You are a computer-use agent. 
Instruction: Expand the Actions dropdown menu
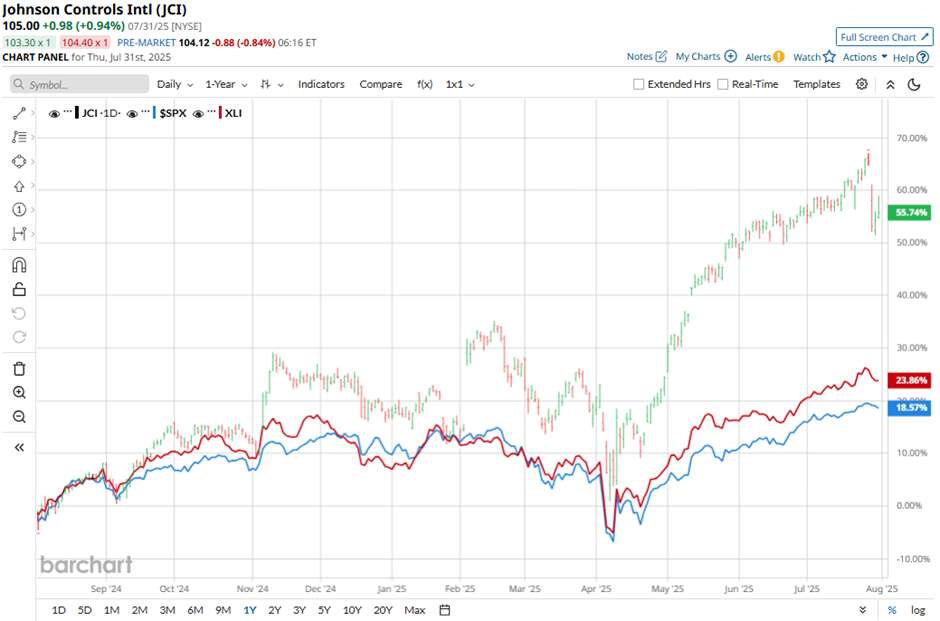(x=864, y=57)
